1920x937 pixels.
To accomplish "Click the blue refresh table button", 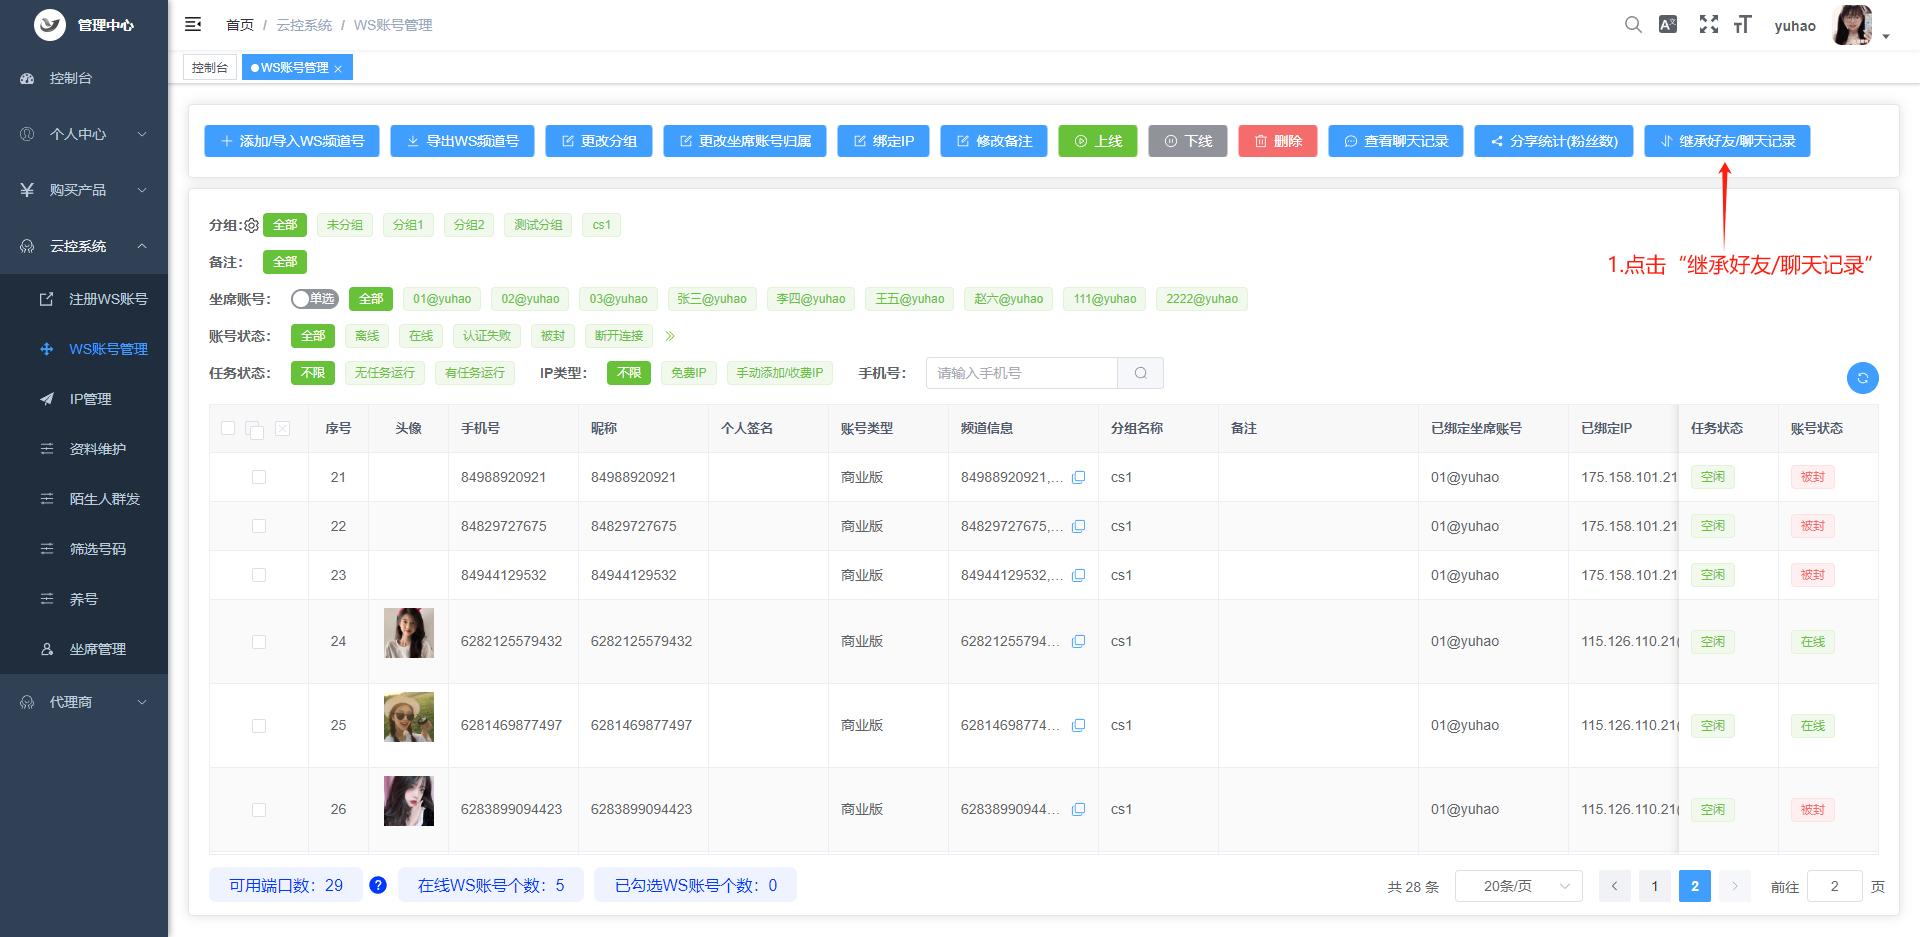I will tap(1862, 378).
